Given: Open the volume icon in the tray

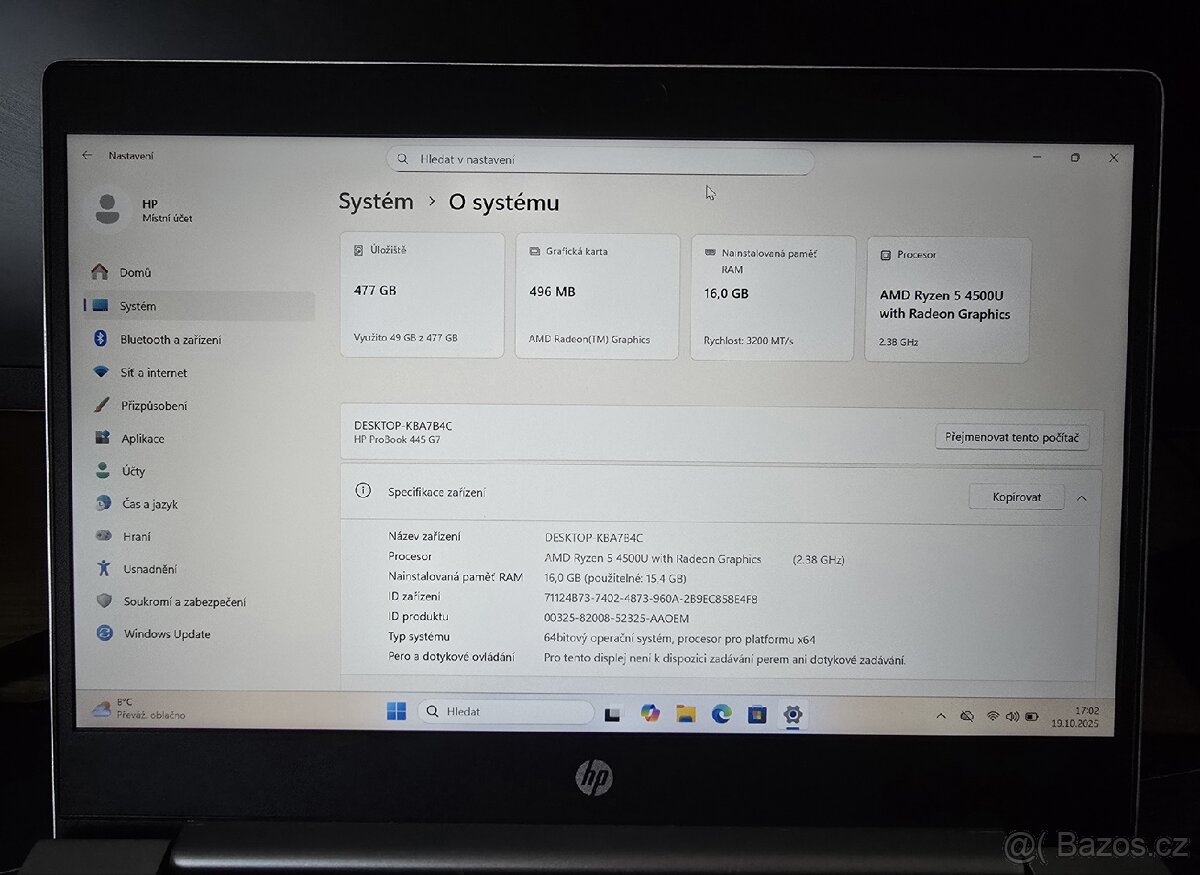Looking at the screenshot, I should click(1012, 716).
